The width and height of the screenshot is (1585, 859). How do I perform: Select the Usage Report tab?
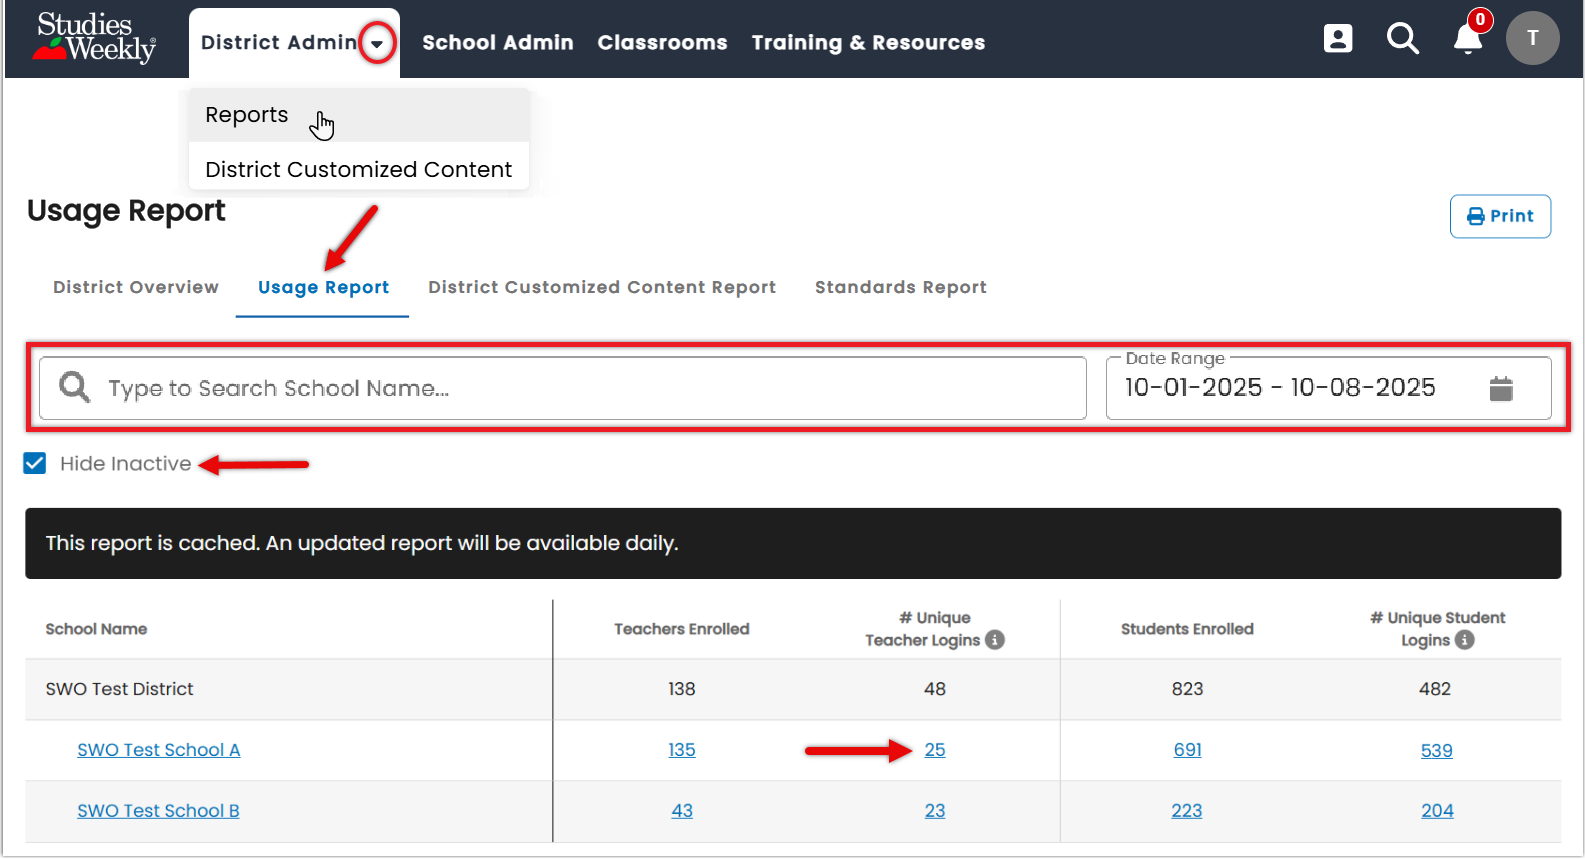(x=323, y=287)
